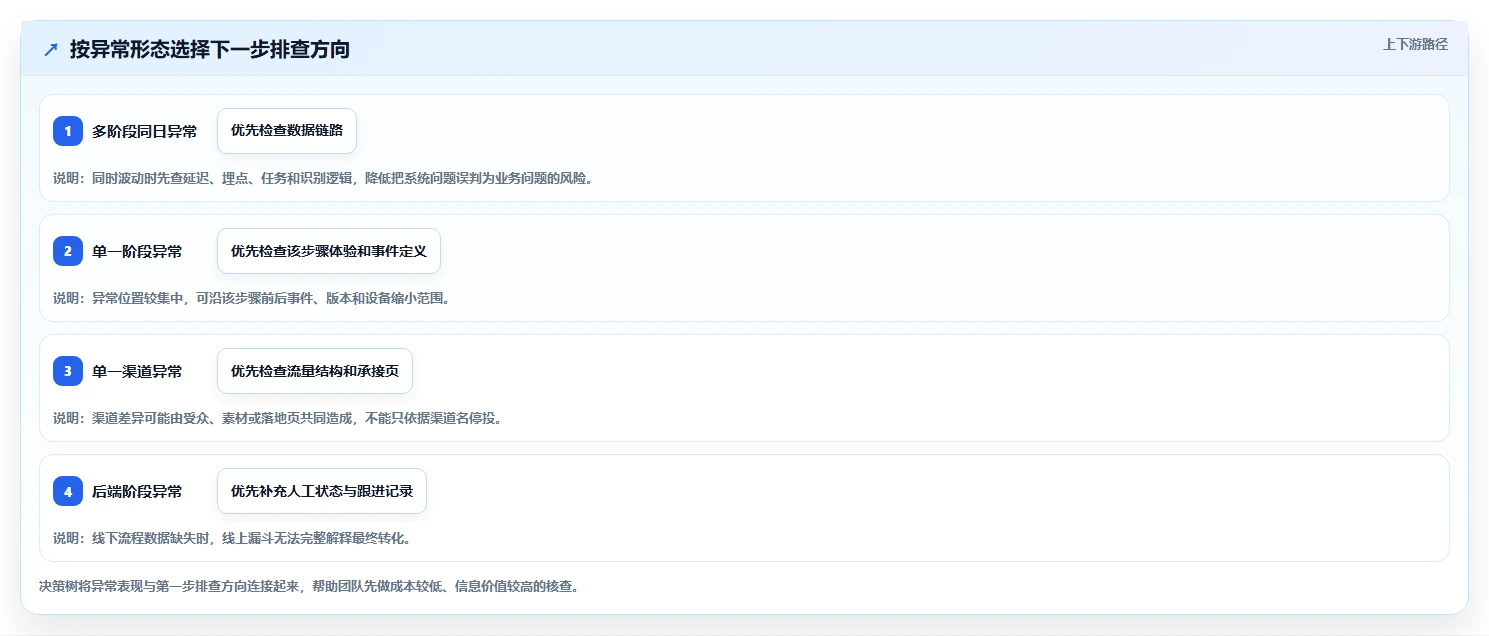Click the description starting 异常位置较集中

[x=252, y=298]
